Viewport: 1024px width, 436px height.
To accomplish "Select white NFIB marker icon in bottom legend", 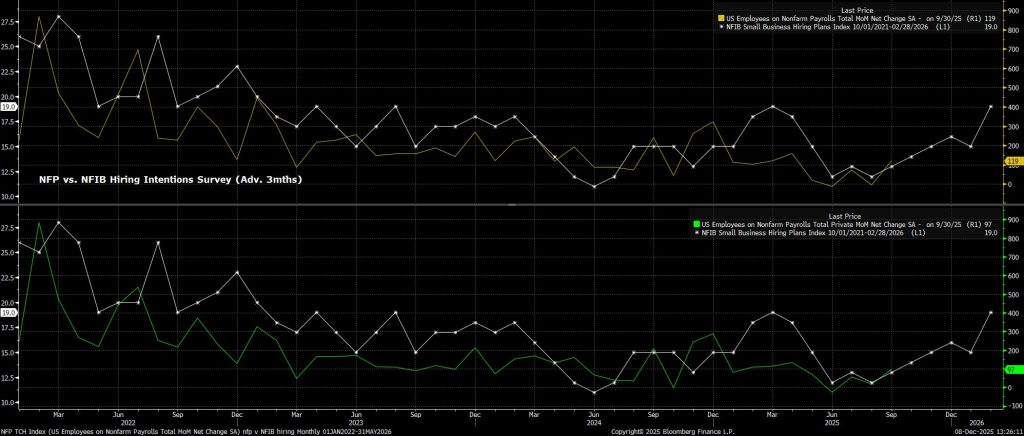I will coord(696,231).
